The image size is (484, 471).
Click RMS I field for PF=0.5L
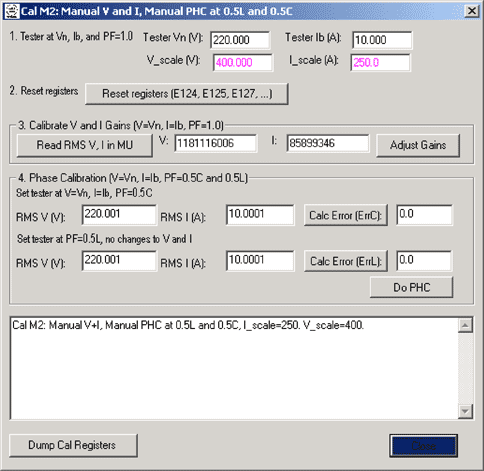(260, 261)
